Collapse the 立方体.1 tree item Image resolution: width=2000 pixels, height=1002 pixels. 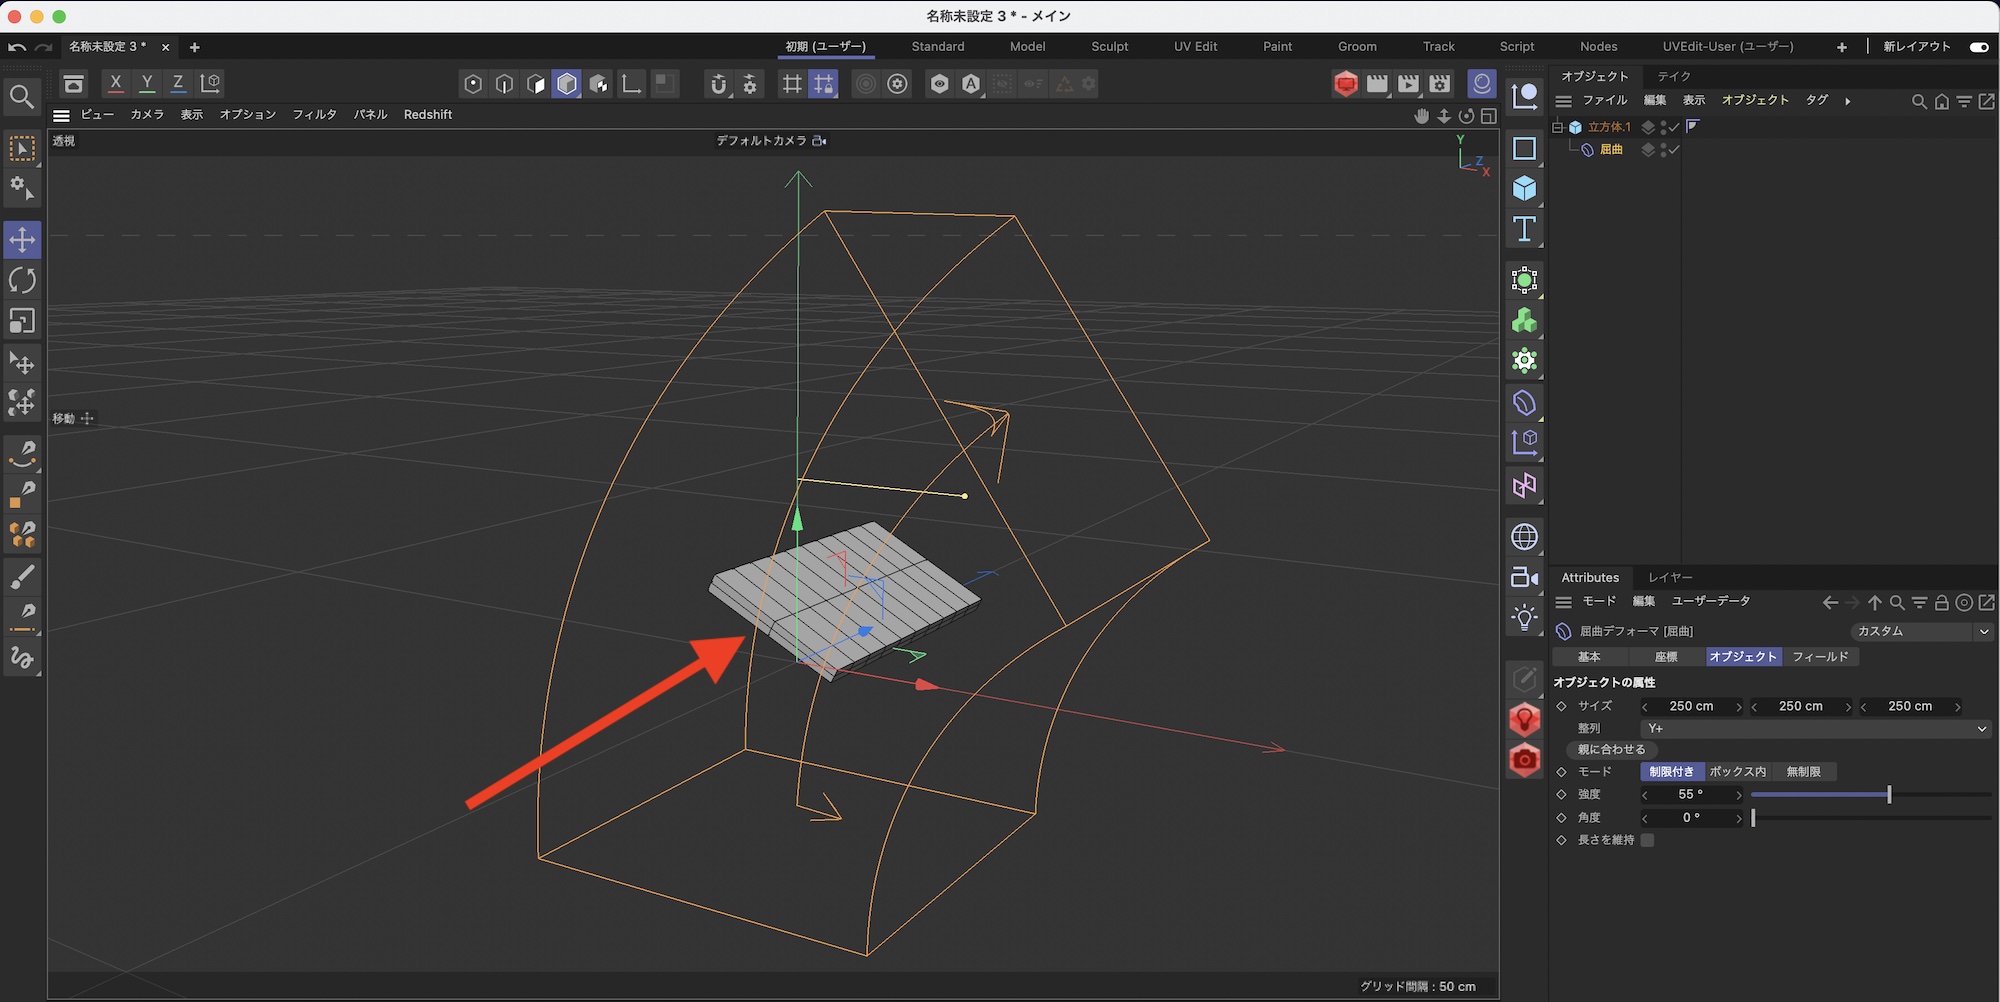click(x=1557, y=127)
